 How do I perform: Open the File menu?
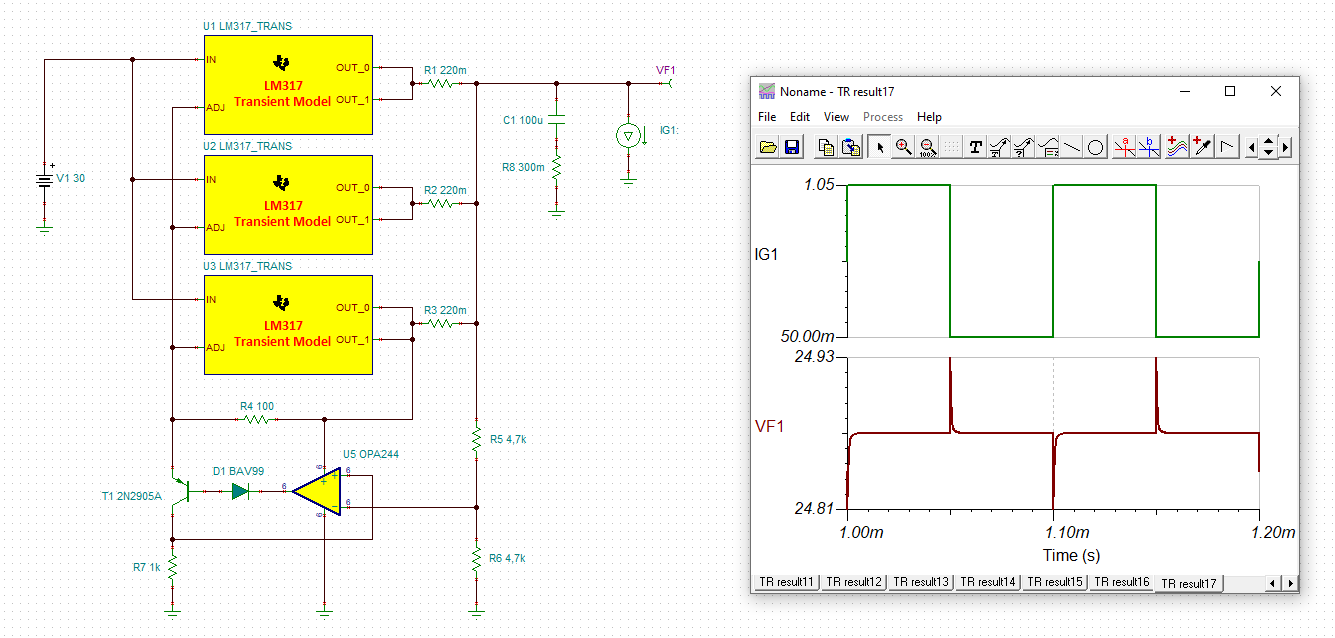pos(767,117)
